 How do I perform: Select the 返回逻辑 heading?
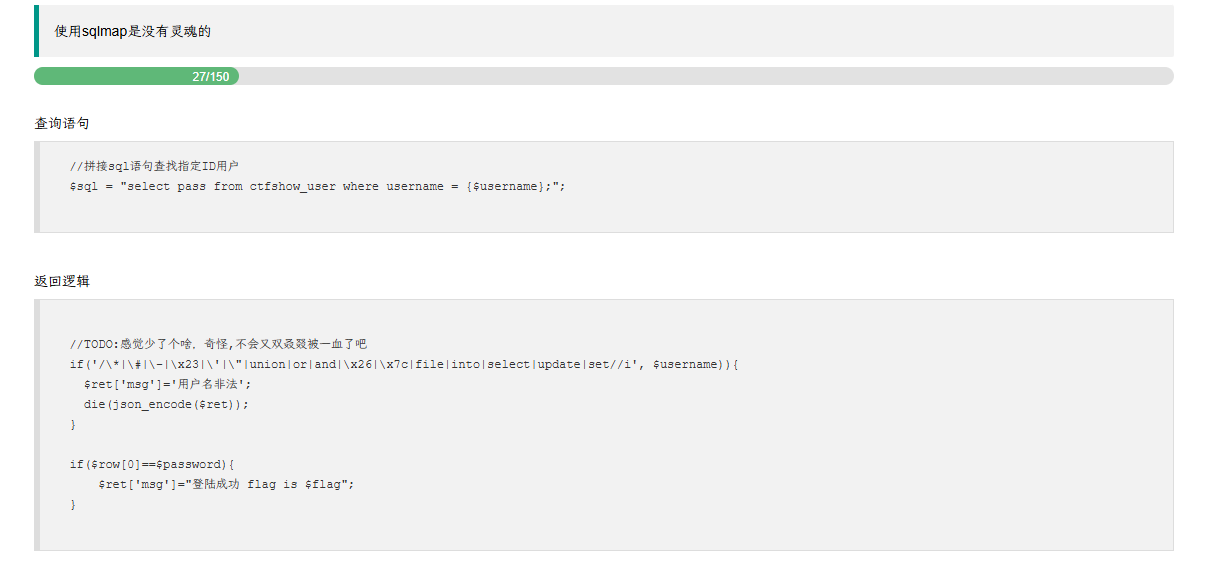(62, 281)
